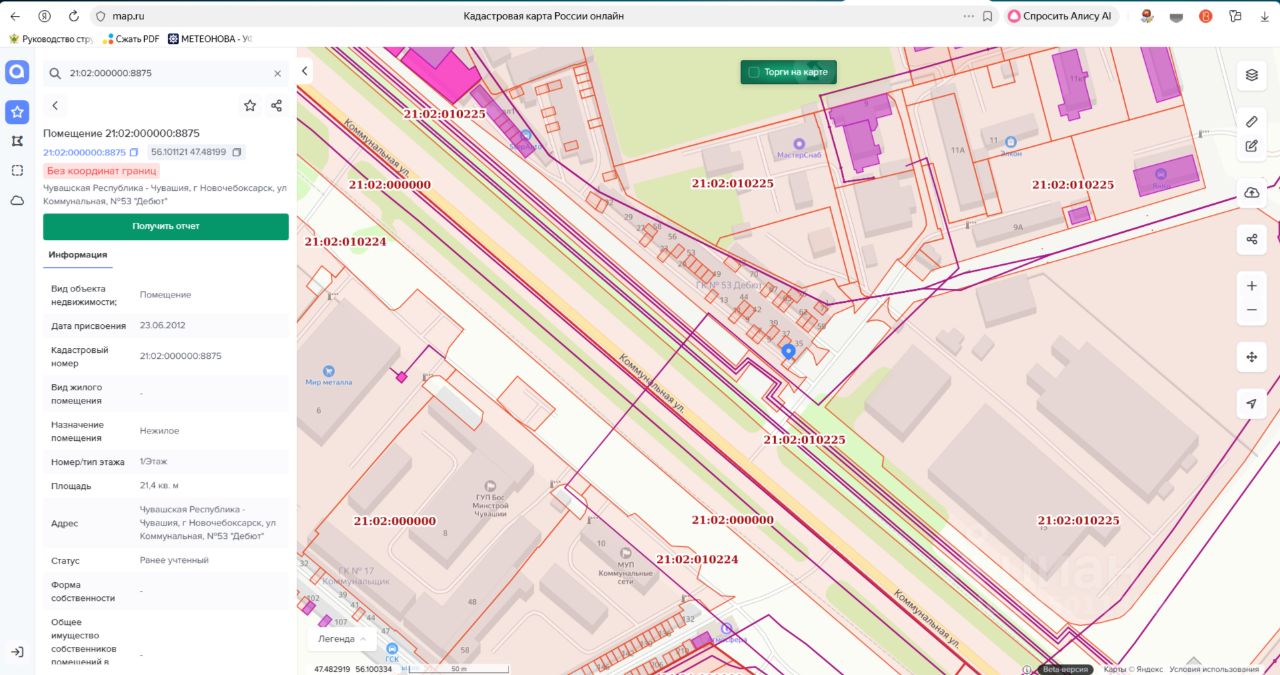1280x675 pixels.
Task: Copy the cadastral number 21:02:000000:8875
Action: click(134, 152)
